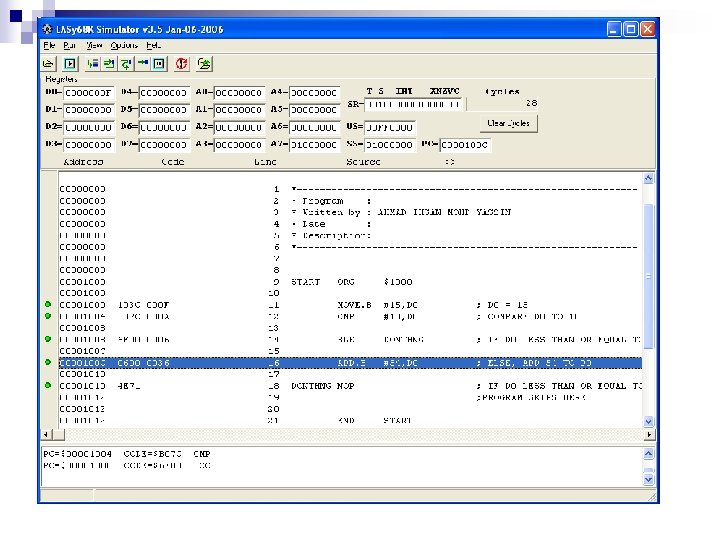
Task: Reset the program with the red icon
Action: point(181,64)
